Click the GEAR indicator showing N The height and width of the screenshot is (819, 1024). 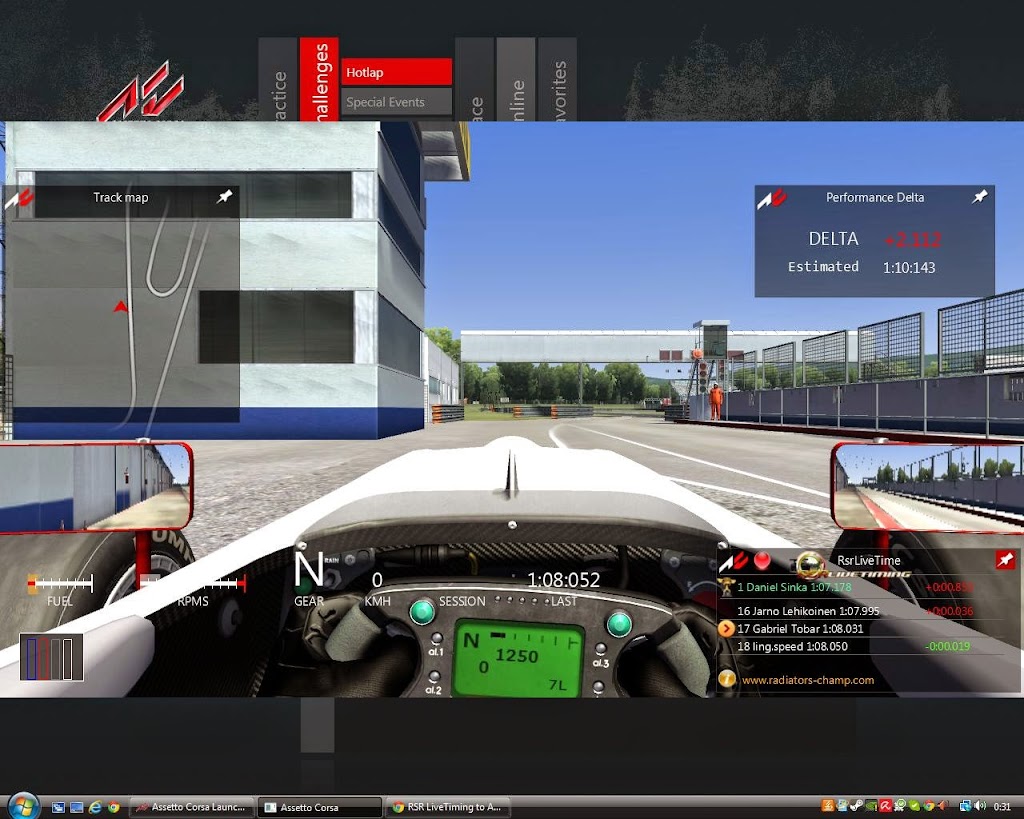point(308,570)
